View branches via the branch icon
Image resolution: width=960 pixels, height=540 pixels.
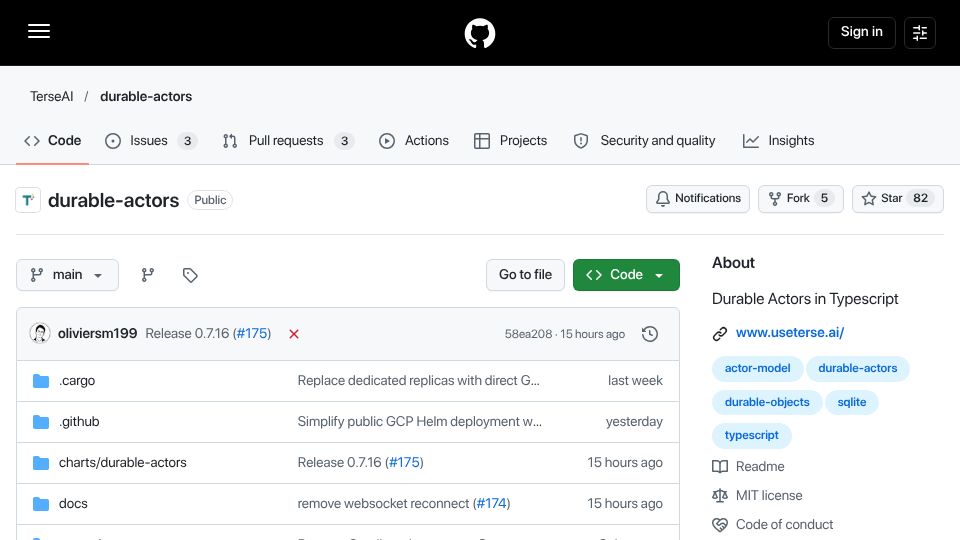click(148, 275)
